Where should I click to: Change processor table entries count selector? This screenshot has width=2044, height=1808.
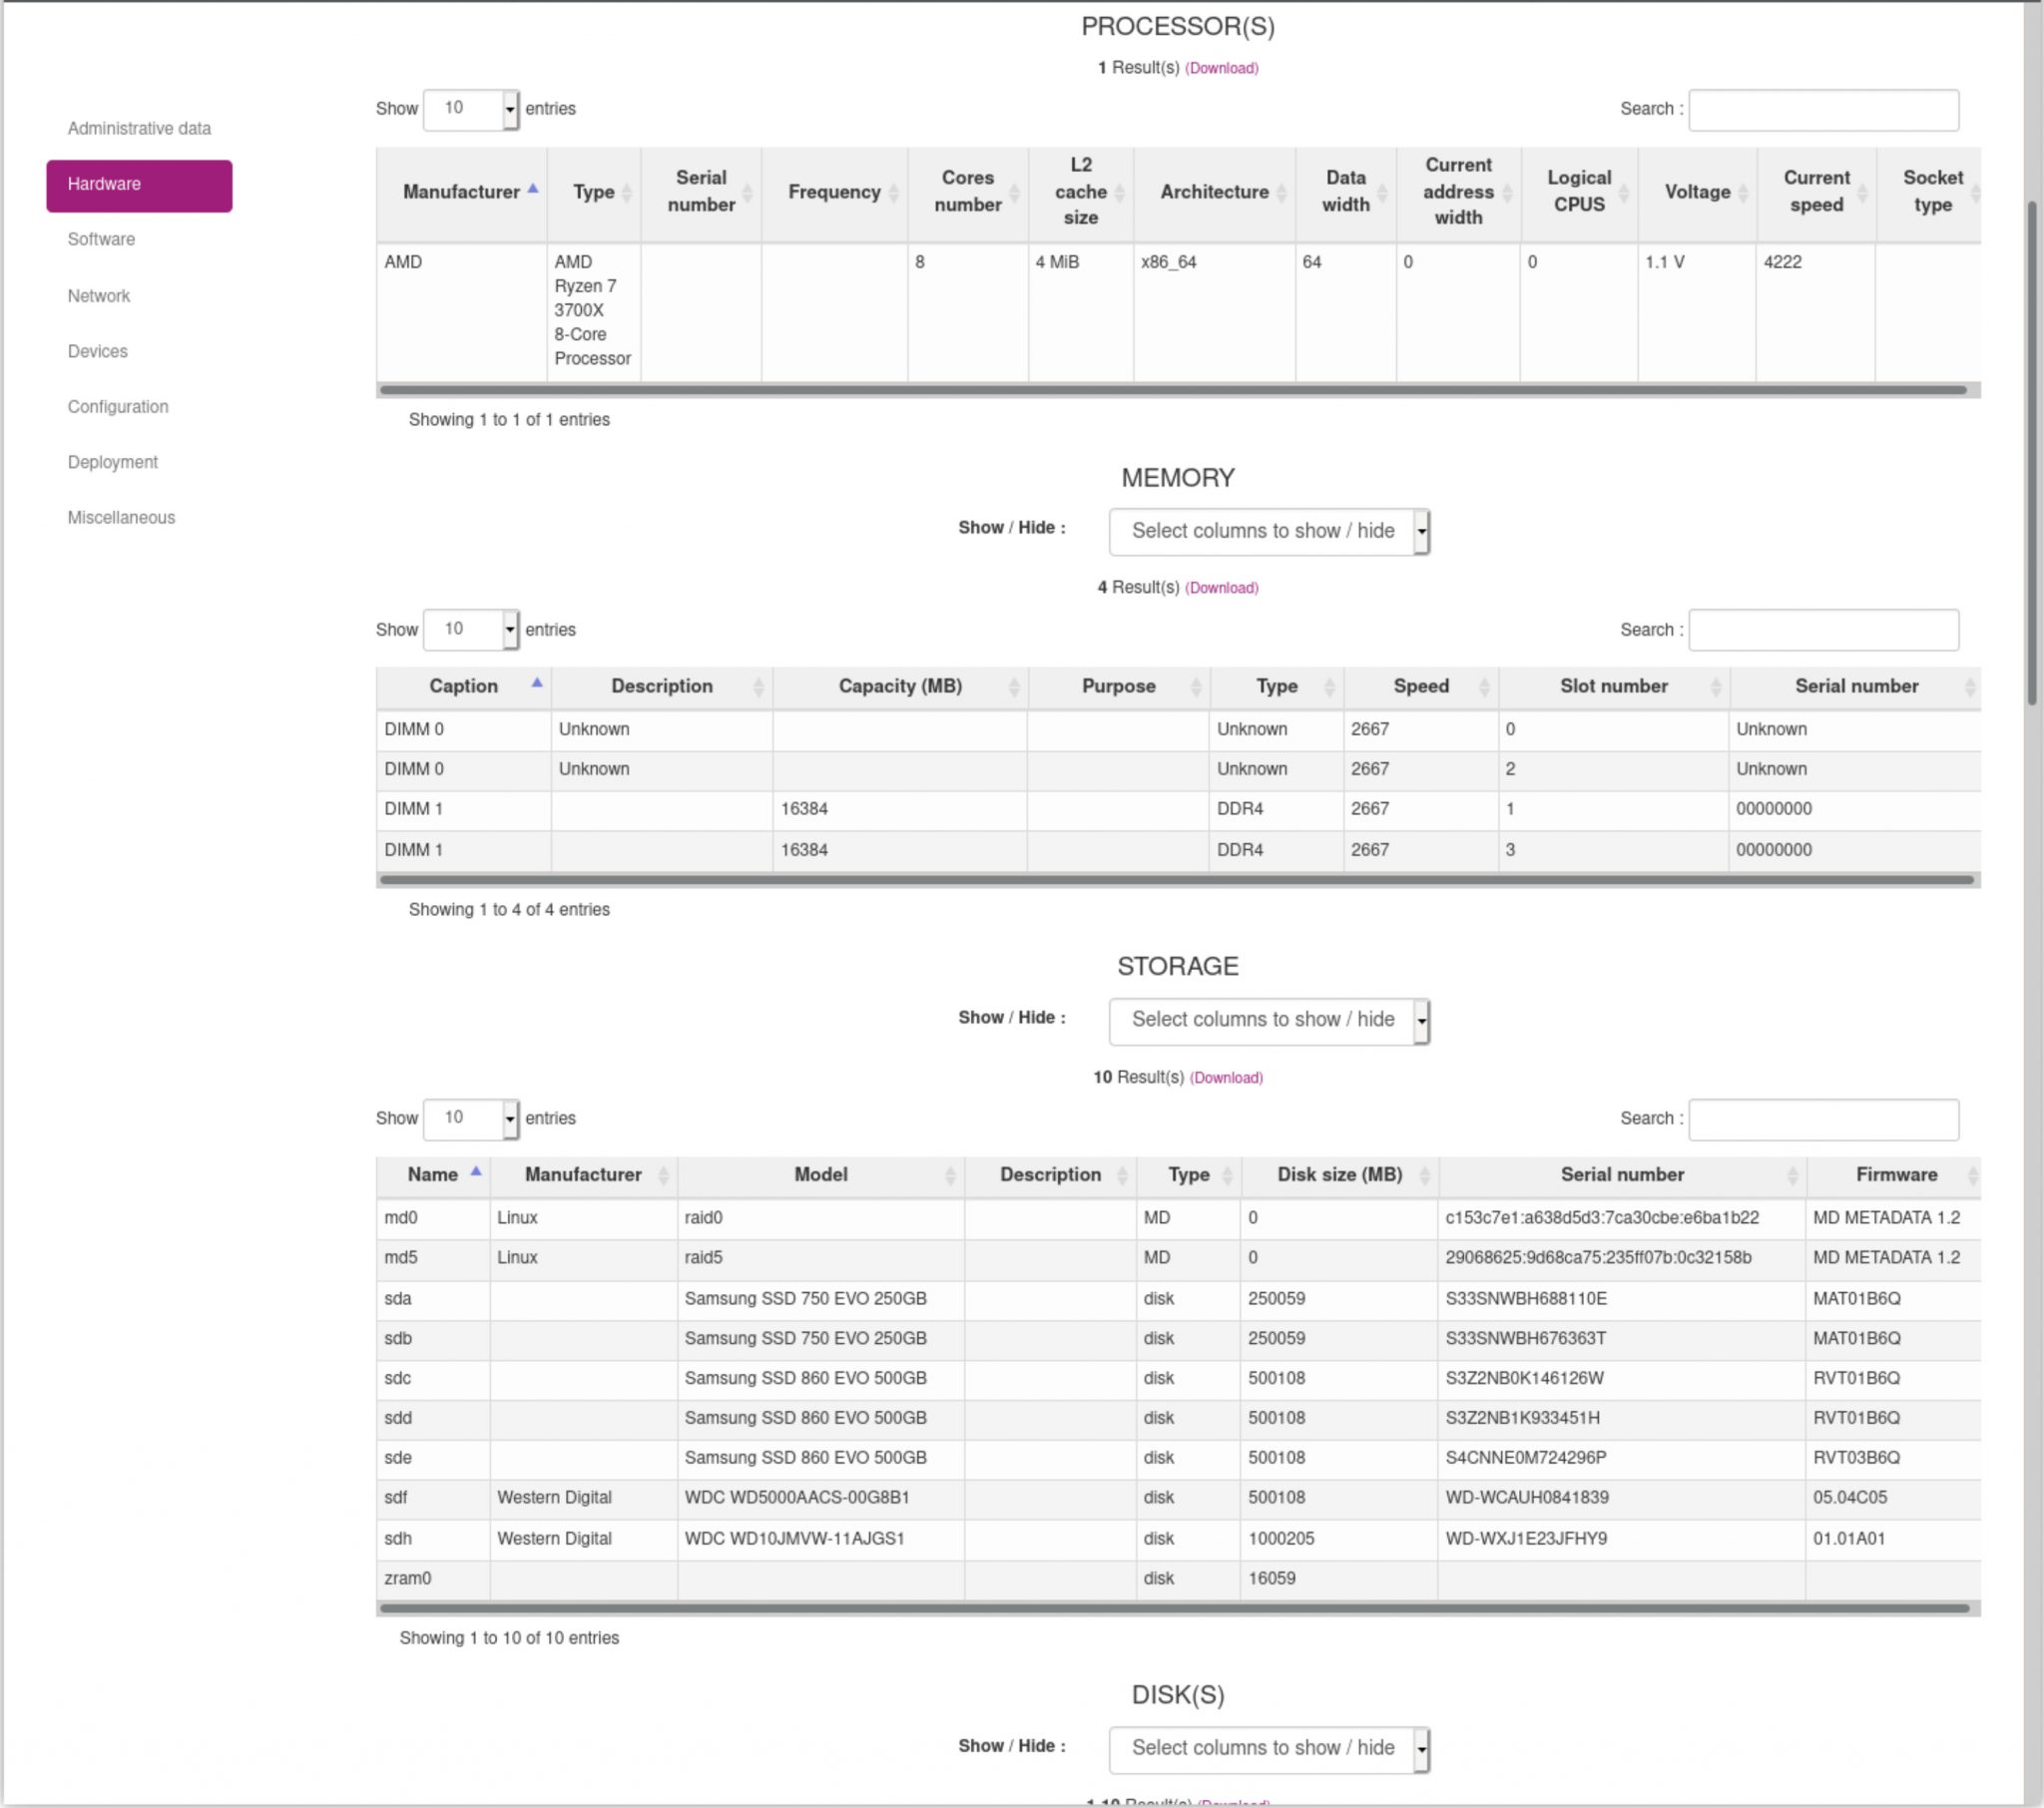[470, 109]
